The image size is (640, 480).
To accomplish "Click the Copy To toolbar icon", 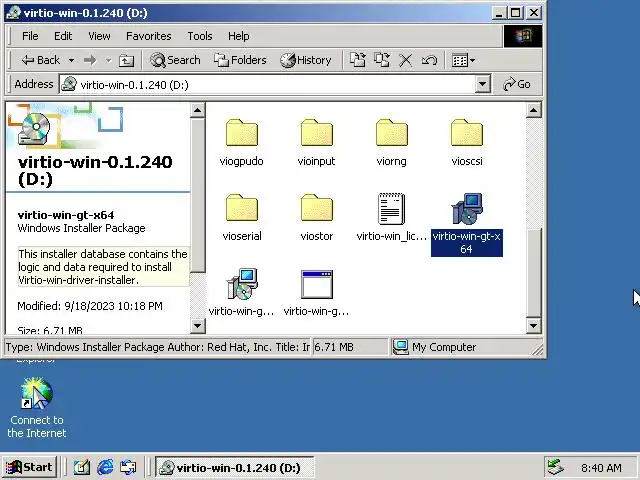I will 382,60.
